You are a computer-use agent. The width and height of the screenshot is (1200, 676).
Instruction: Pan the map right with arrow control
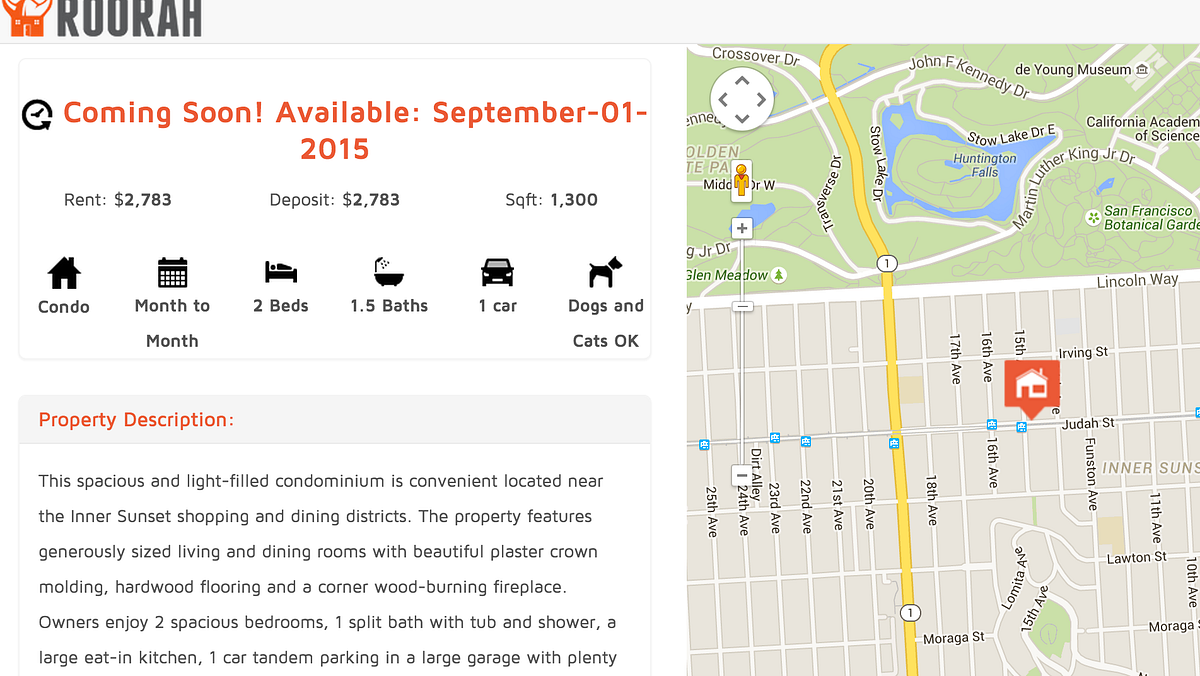[x=762, y=100]
